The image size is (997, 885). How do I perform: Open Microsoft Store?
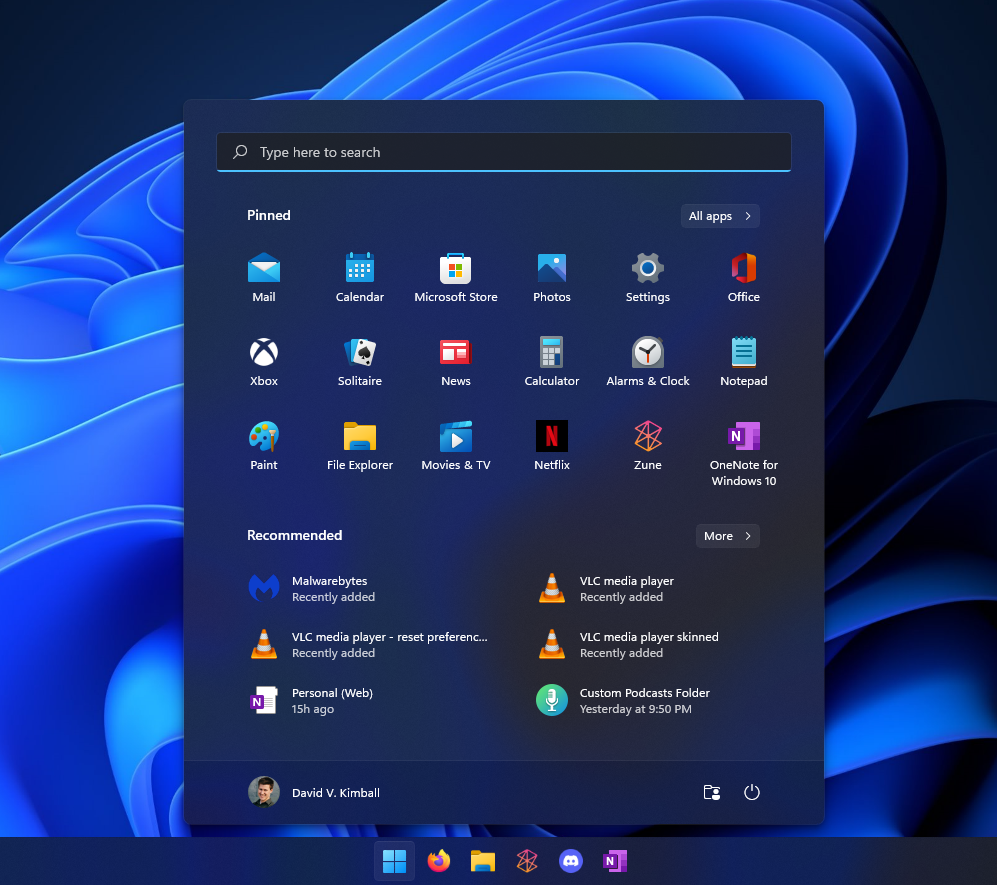(x=456, y=277)
